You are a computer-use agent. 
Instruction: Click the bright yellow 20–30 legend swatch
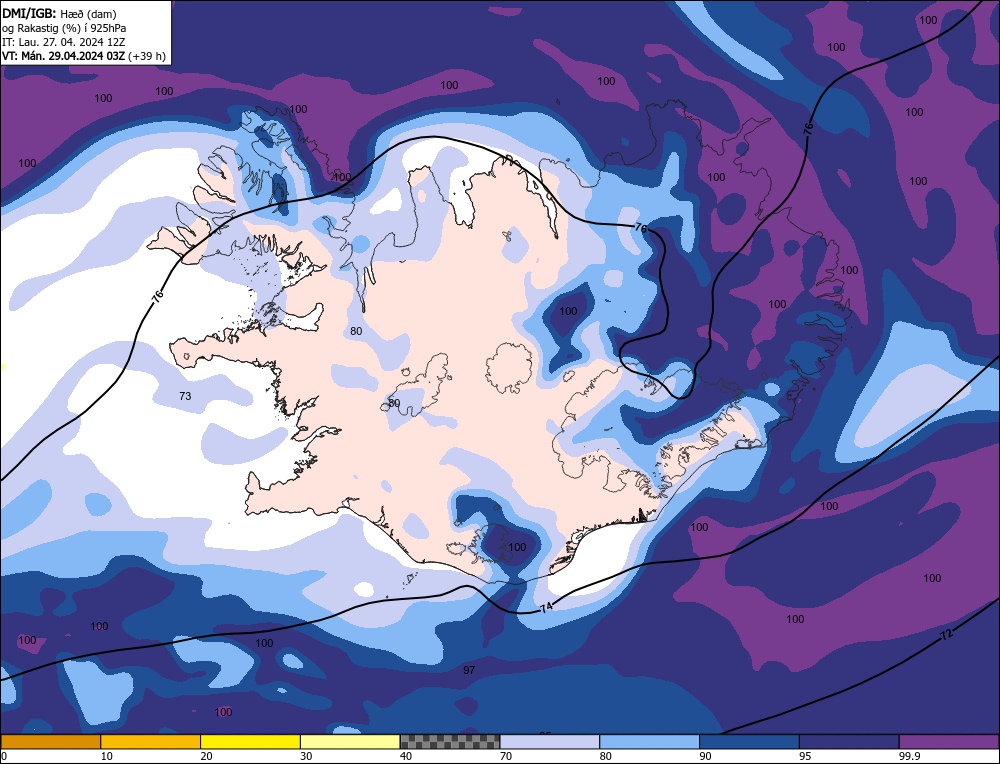[250, 741]
